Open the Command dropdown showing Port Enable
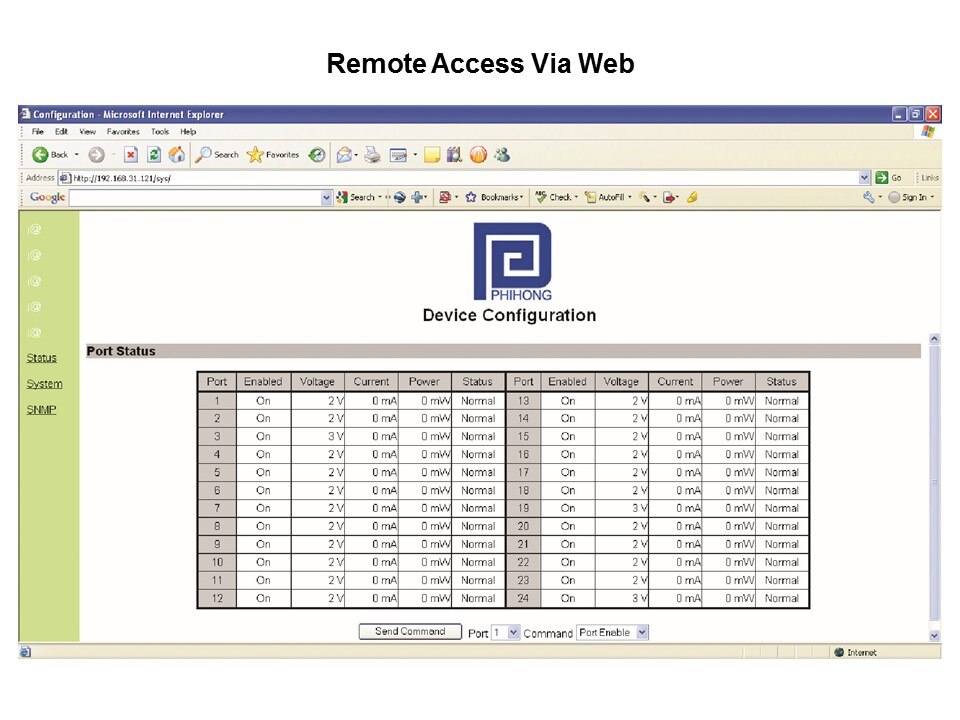960x720 pixels. [642, 633]
